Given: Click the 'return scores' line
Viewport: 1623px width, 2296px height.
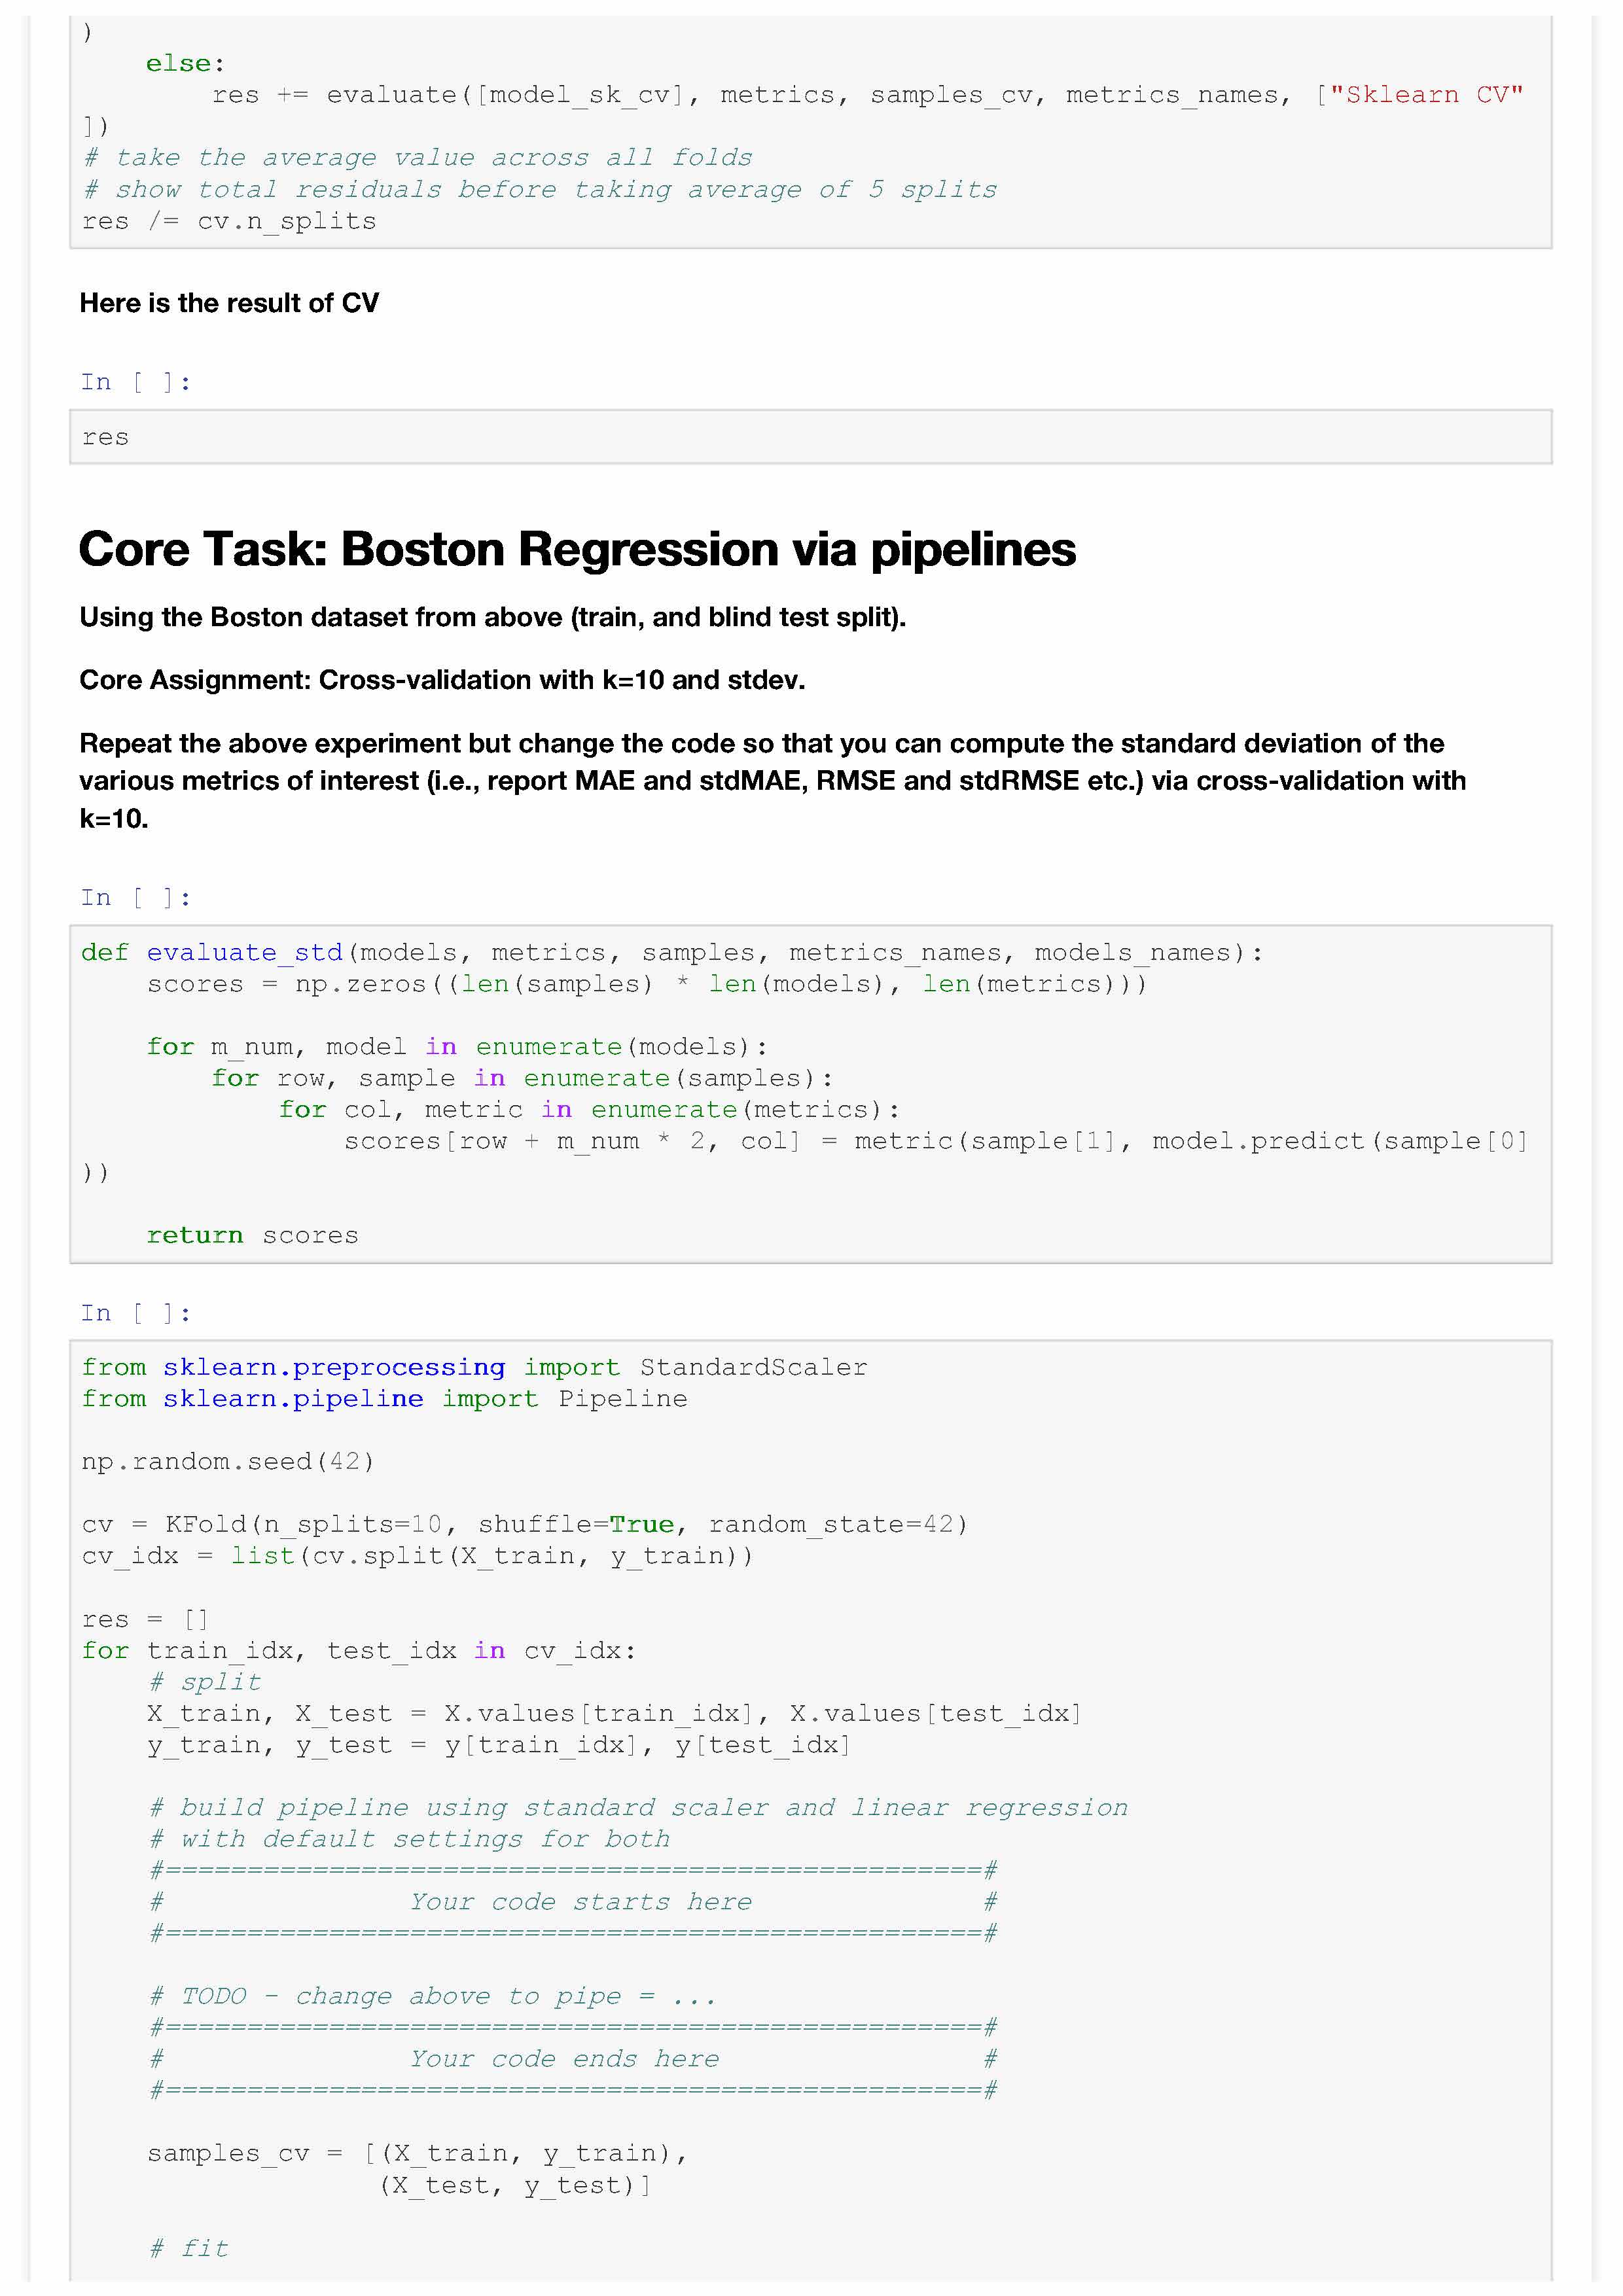Looking at the screenshot, I should point(252,1235).
